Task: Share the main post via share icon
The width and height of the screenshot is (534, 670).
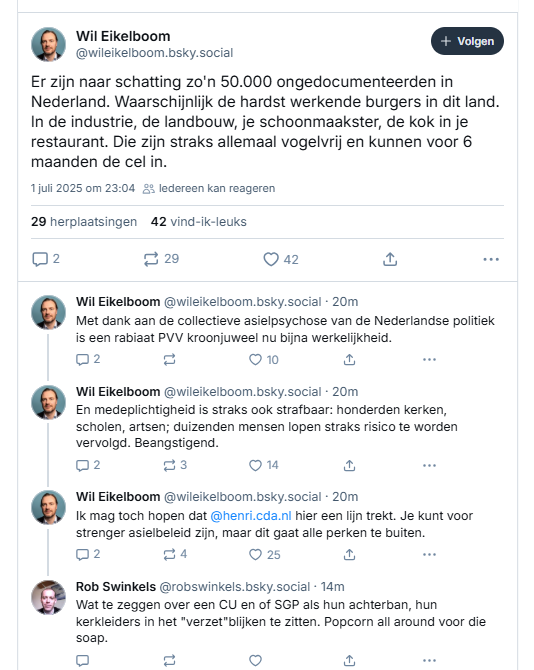Action: pyautogui.click(x=390, y=259)
